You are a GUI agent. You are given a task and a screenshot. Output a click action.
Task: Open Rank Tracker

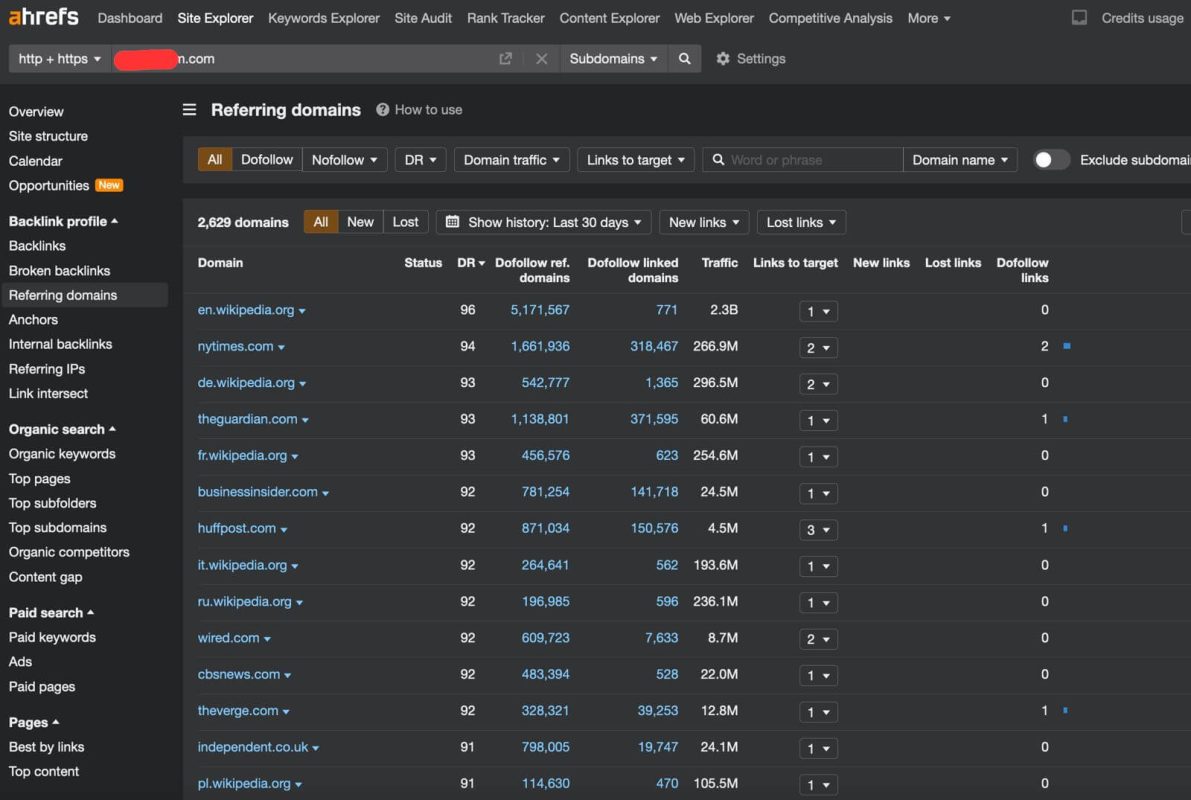click(x=506, y=17)
